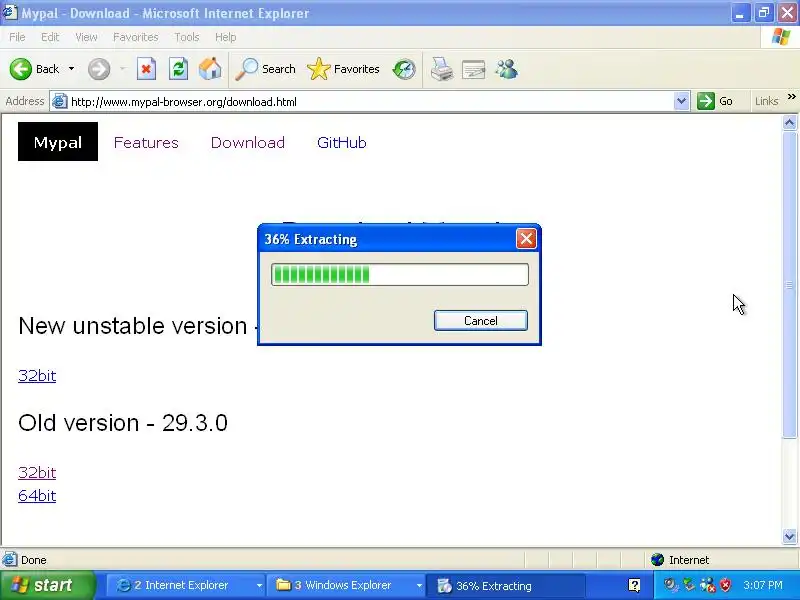This screenshot has height=600, width=800.
Task: Open the GitHub navigation link
Action: [x=342, y=142]
